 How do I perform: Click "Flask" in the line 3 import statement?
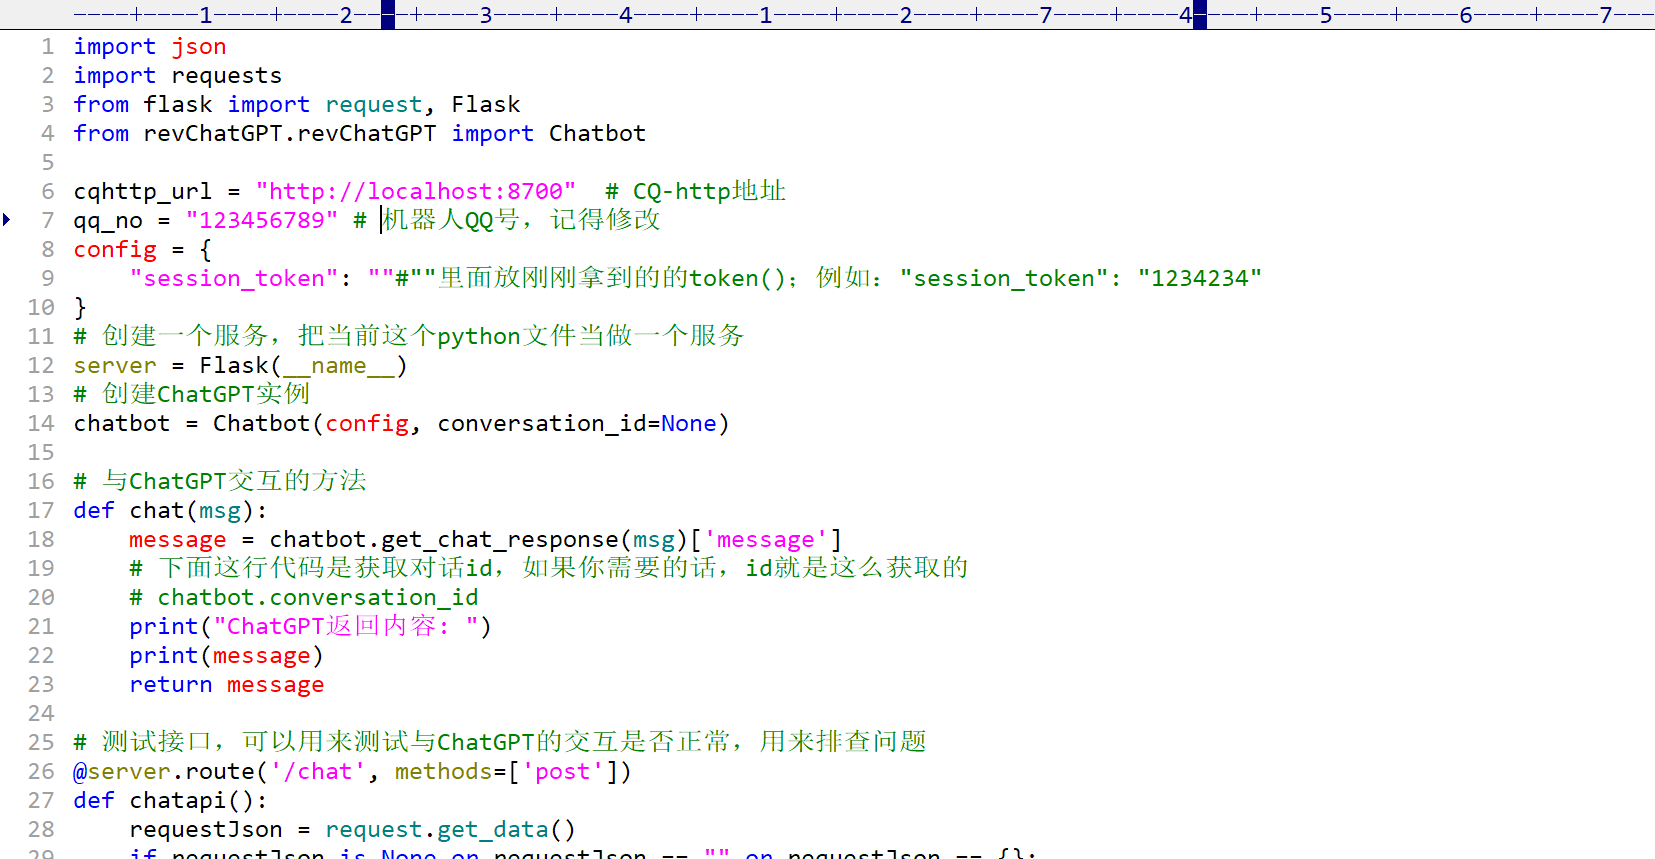pos(486,104)
